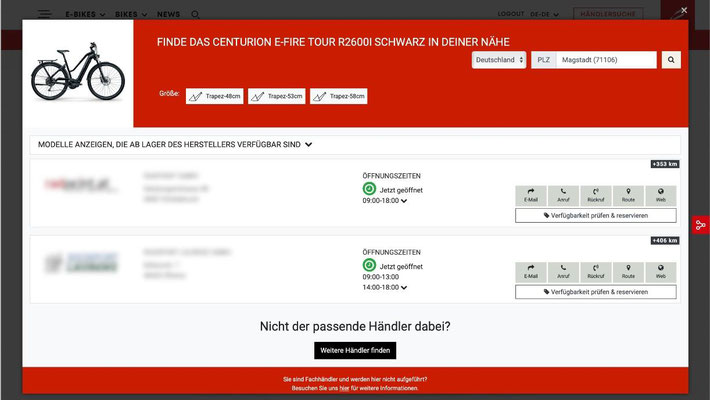The width and height of the screenshot is (710, 400).
Task: Expand opening hours 14:00-18:00 for second dealer
Action: point(384,287)
